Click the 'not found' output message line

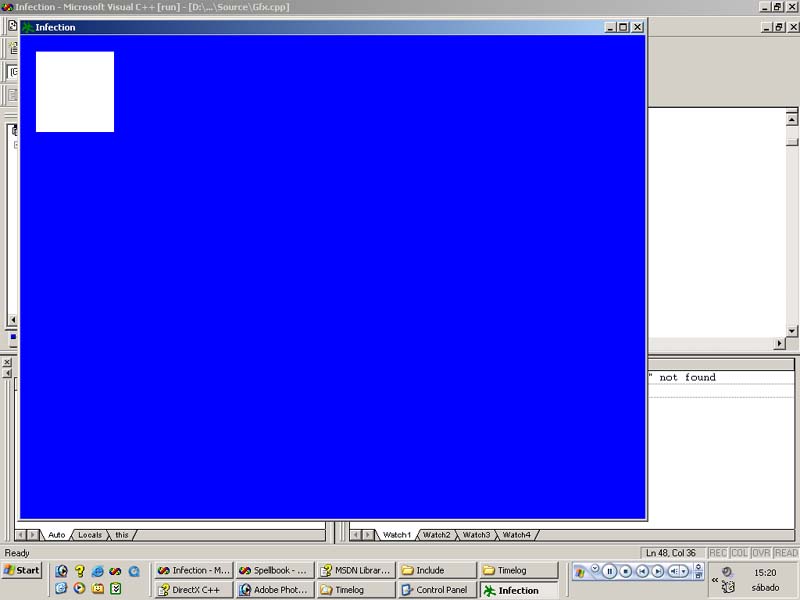point(687,378)
